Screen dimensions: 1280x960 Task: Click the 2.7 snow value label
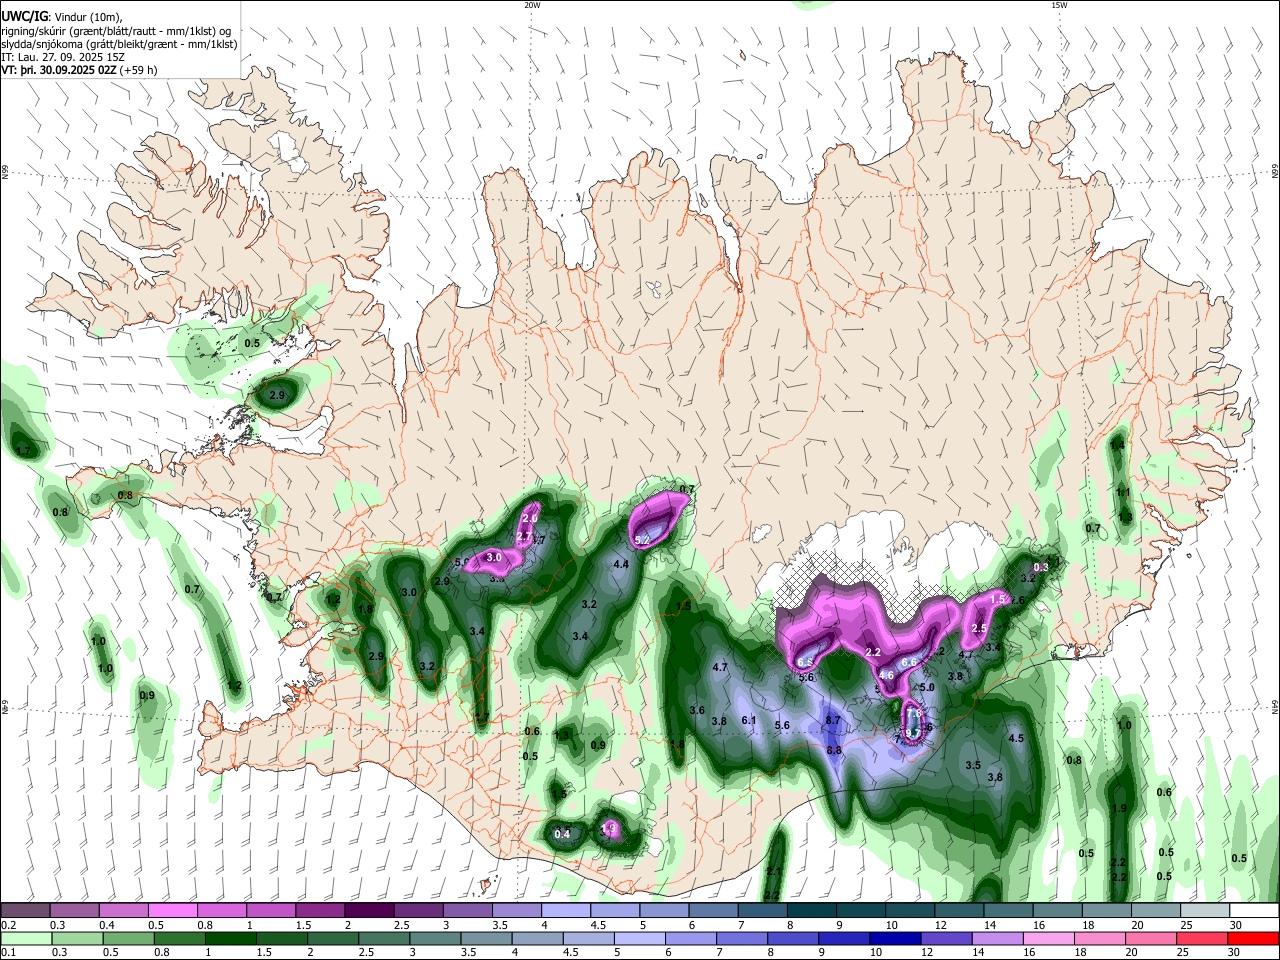pos(524,537)
